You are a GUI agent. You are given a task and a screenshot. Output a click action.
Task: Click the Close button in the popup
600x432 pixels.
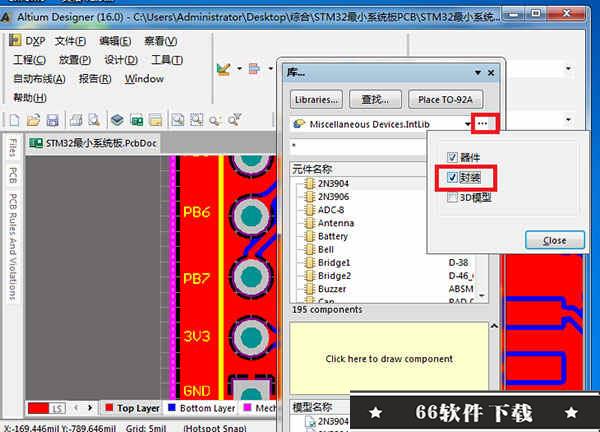pos(554,240)
